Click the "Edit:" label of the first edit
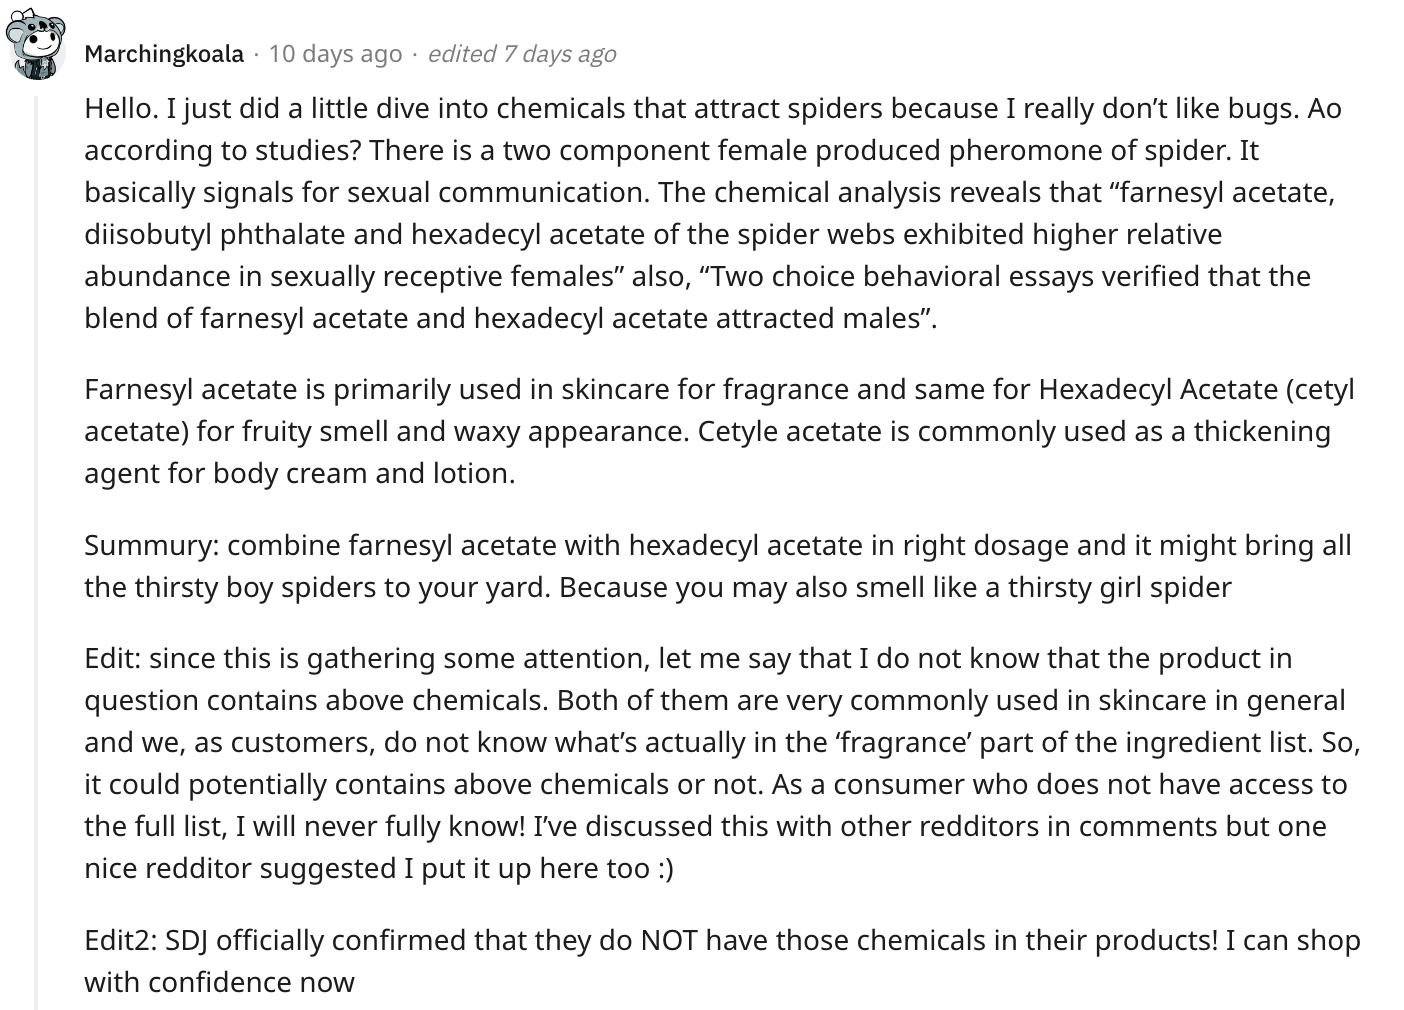1404x1010 pixels. coord(112,658)
